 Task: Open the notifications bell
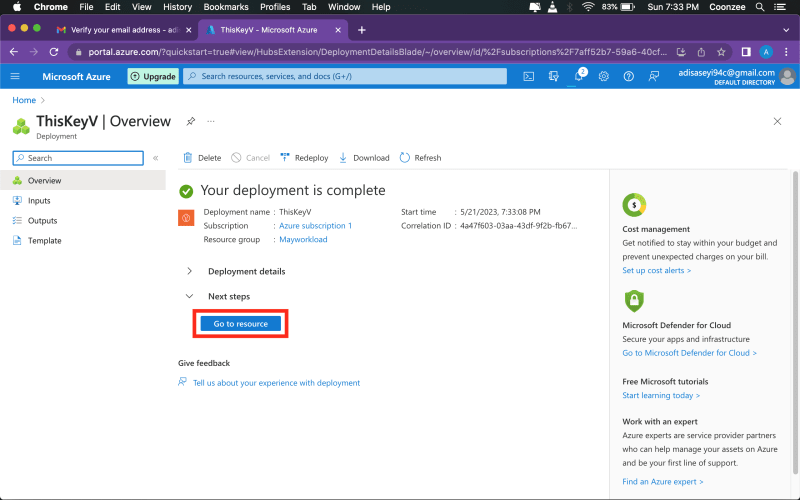(579, 77)
